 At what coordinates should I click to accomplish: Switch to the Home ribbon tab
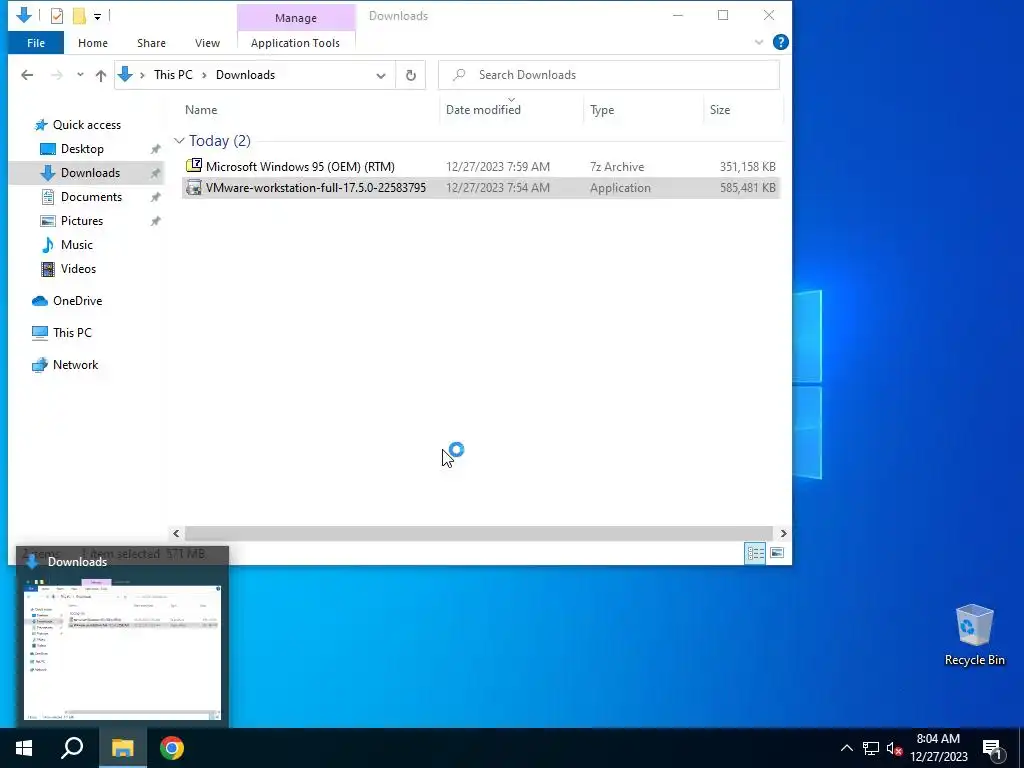pyautogui.click(x=93, y=43)
